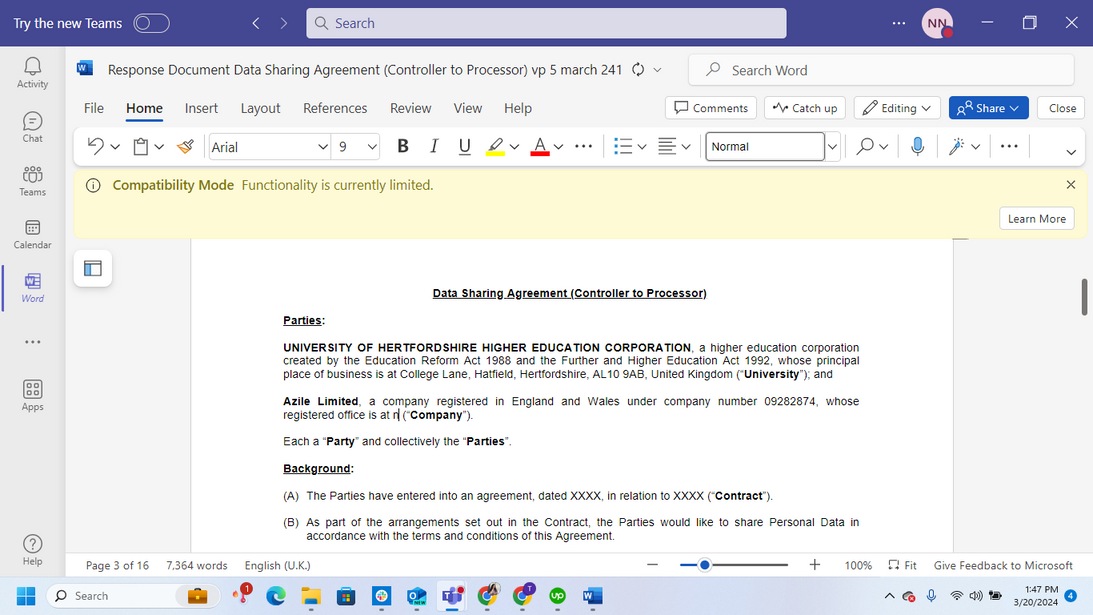The width and height of the screenshot is (1093, 615).
Task: Apply Italic formatting
Action: [x=434, y=146]
